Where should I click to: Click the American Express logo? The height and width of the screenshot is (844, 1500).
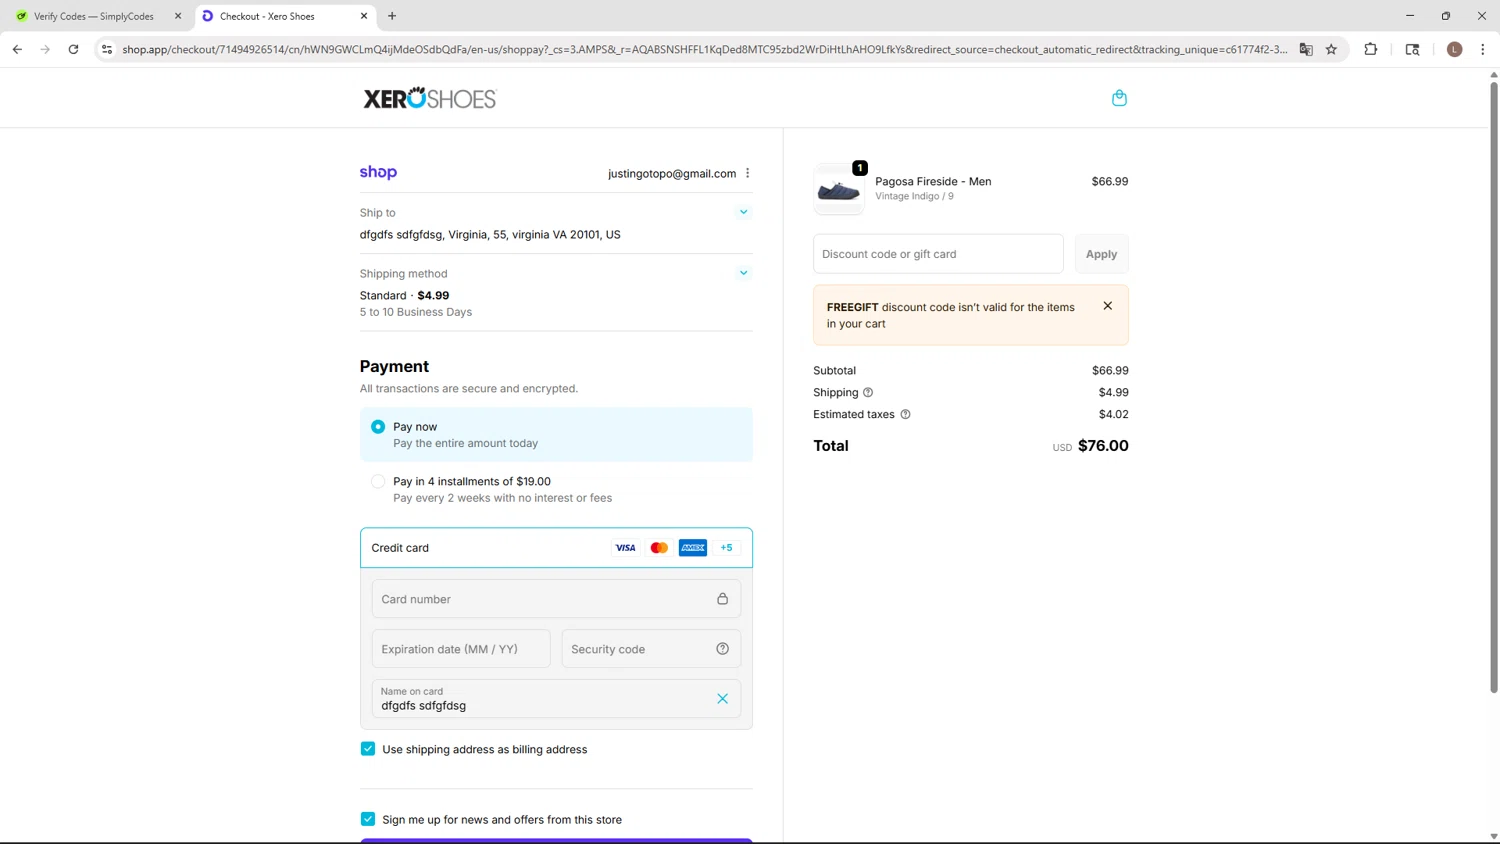[692, 548]
